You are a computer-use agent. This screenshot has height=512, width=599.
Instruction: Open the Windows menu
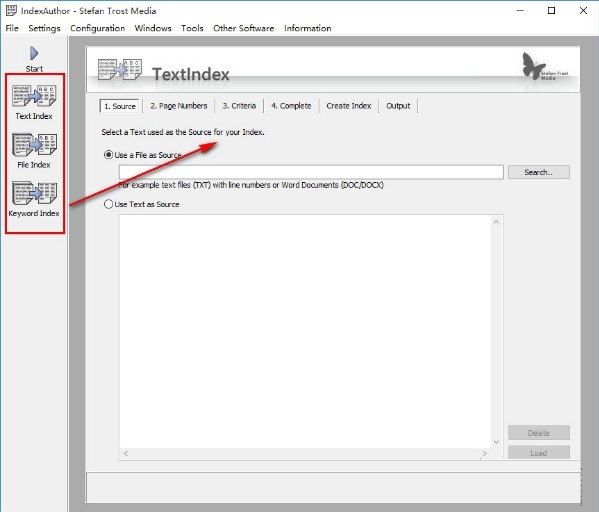point(153,28)
